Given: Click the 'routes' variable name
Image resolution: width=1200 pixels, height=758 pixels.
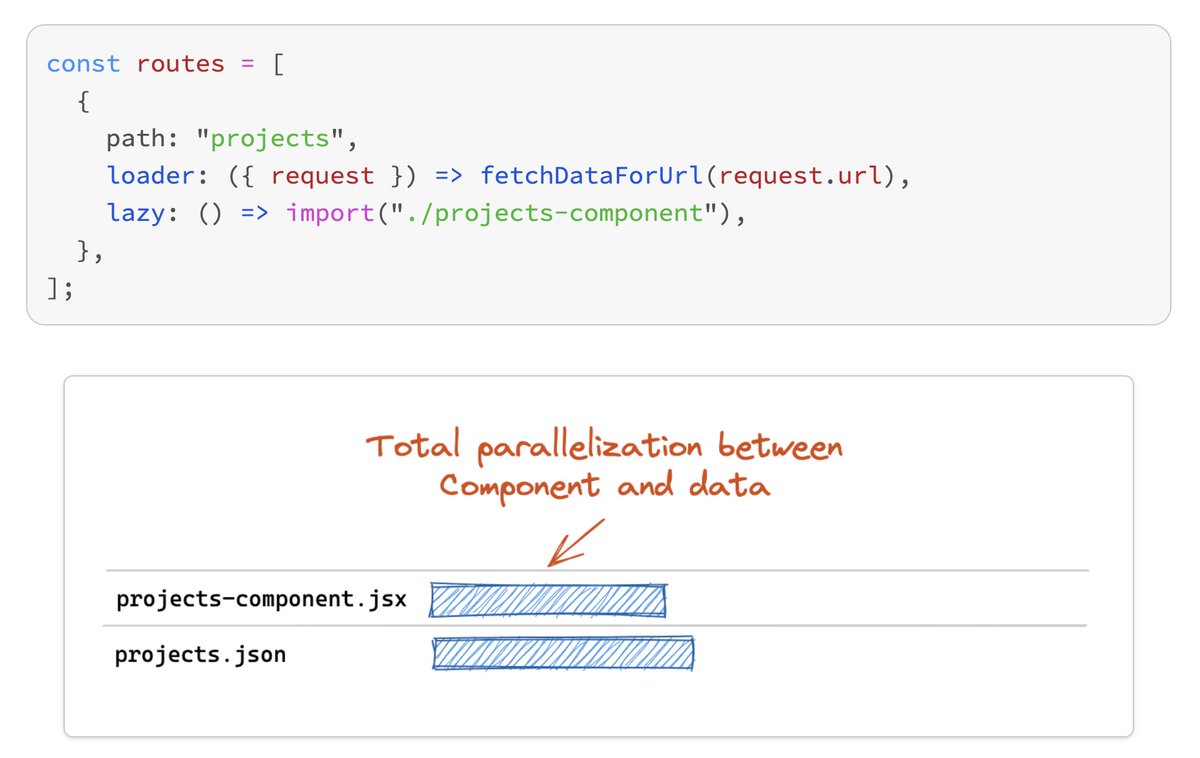Looking at the screenshot, I should click(181, 64).
